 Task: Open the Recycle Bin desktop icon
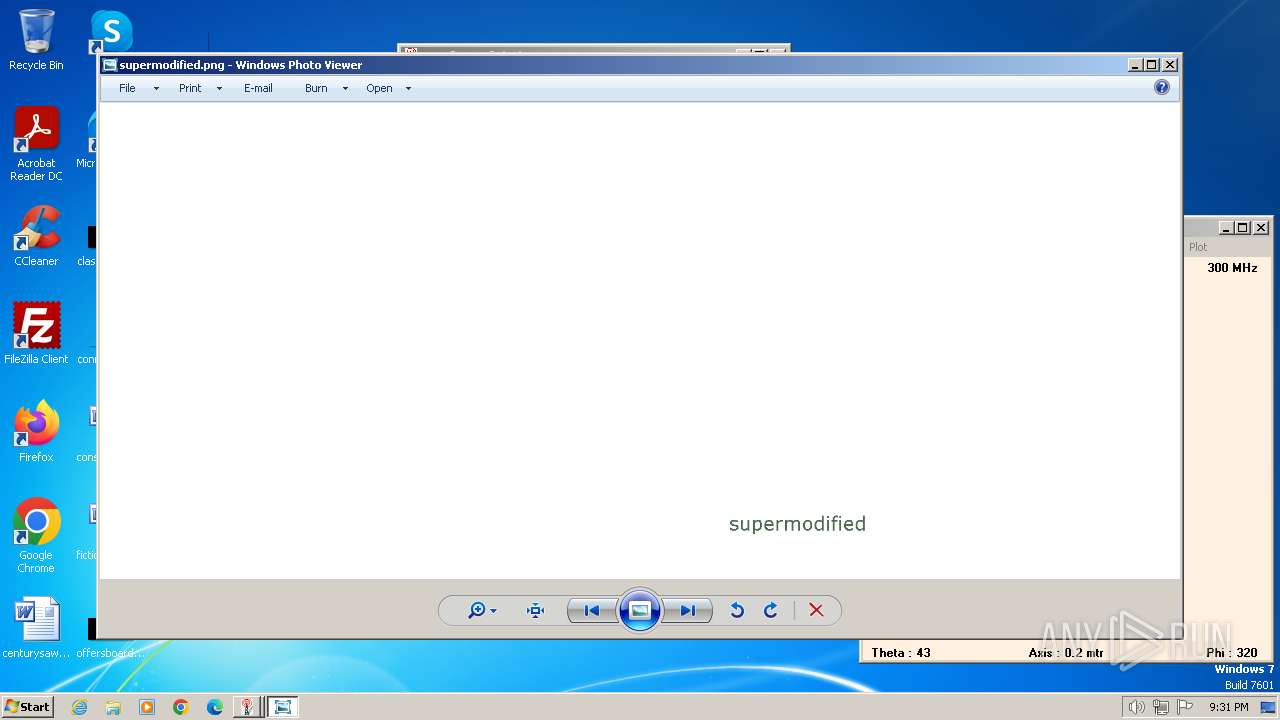click(36, 40)
